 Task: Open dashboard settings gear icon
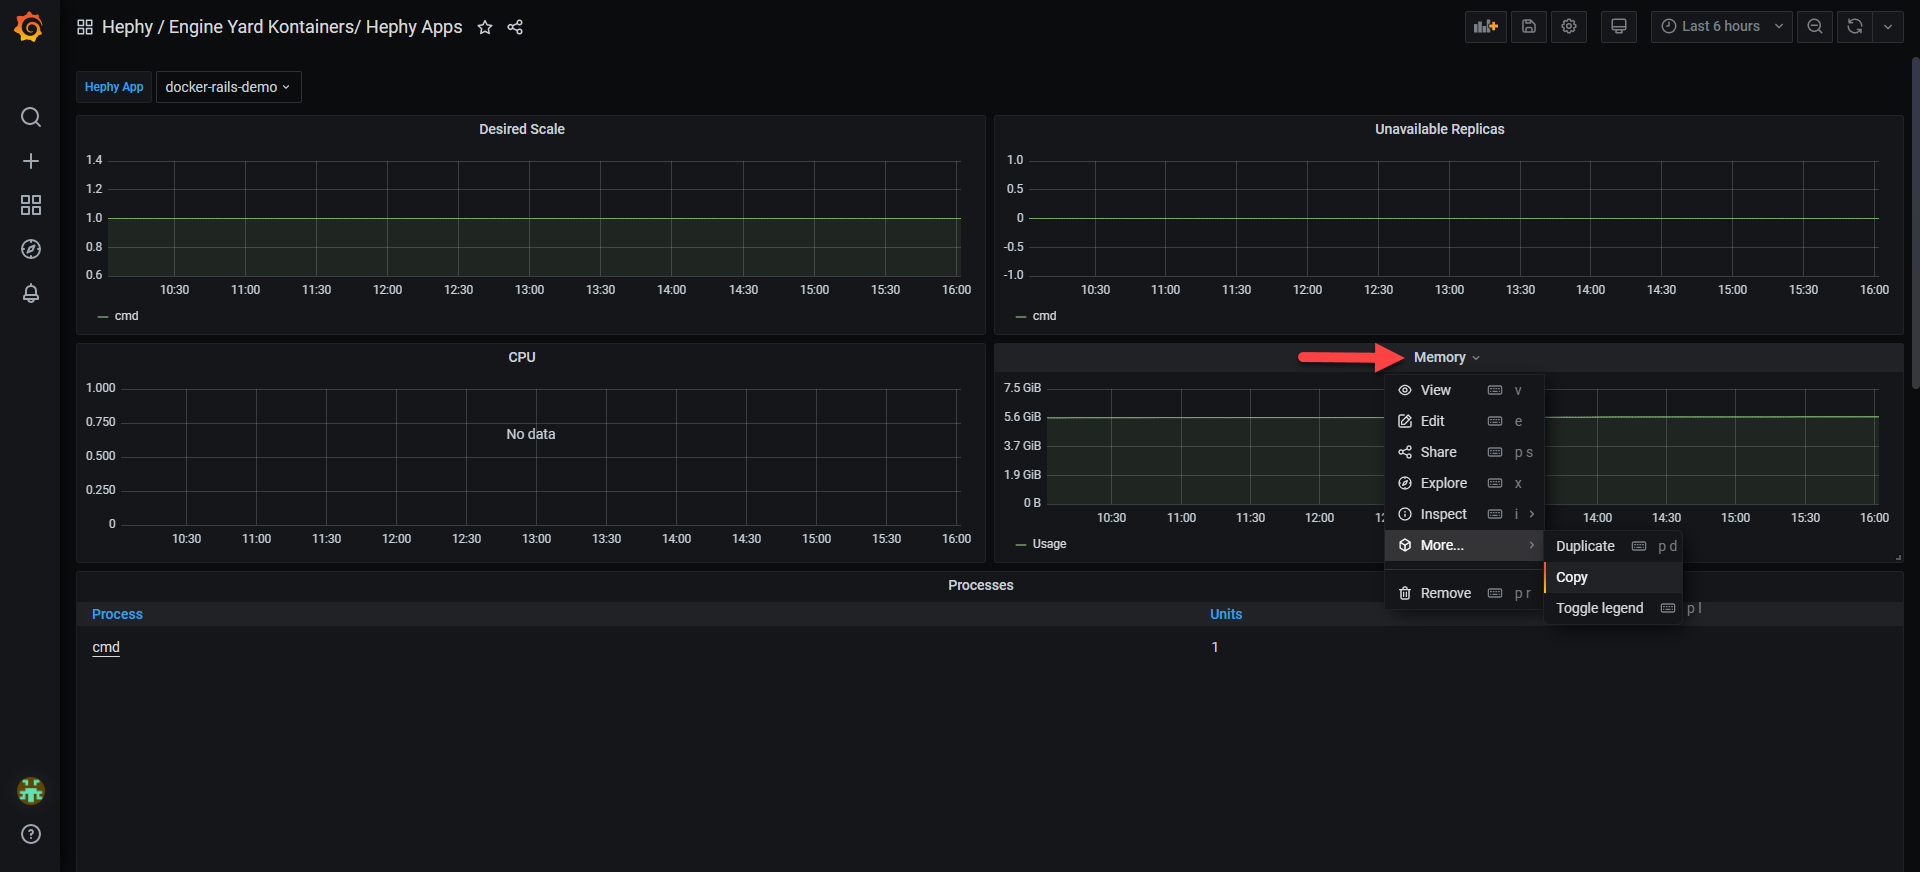coord(1569,27)
